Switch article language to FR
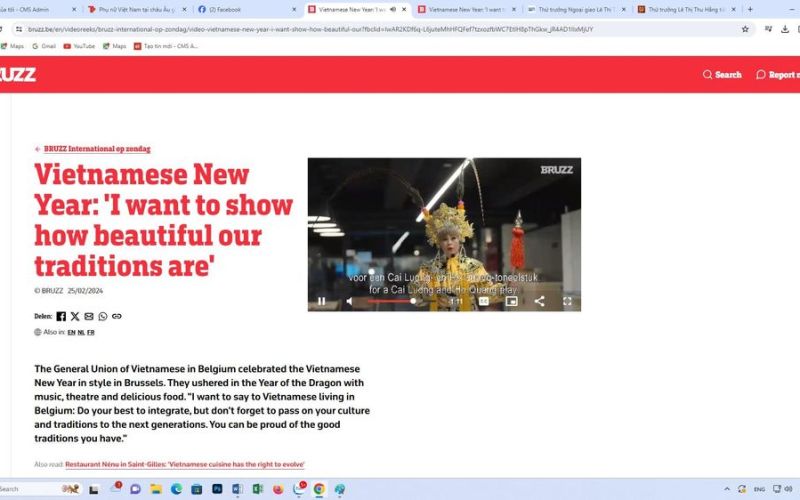Viewport: 800px width, 500px height. 91,332
